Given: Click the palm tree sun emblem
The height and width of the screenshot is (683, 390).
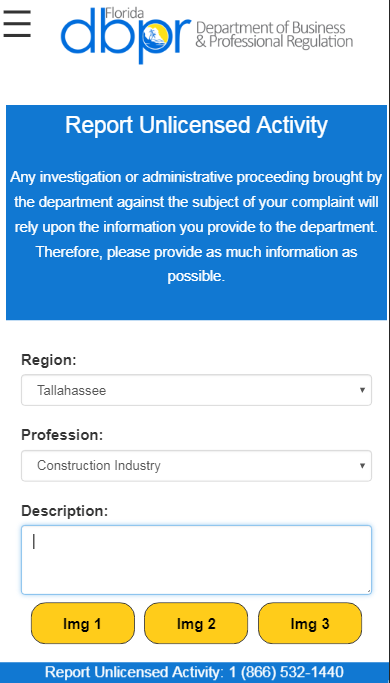Looking at the screenshot, I should pyautogui.click(x=156, y=36).
